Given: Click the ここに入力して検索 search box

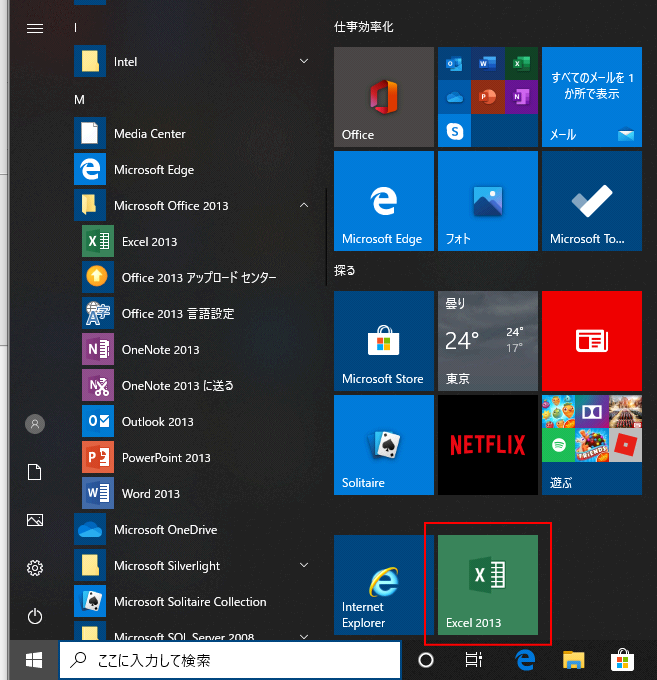Looking at the screenshot, I should [230, 660].
